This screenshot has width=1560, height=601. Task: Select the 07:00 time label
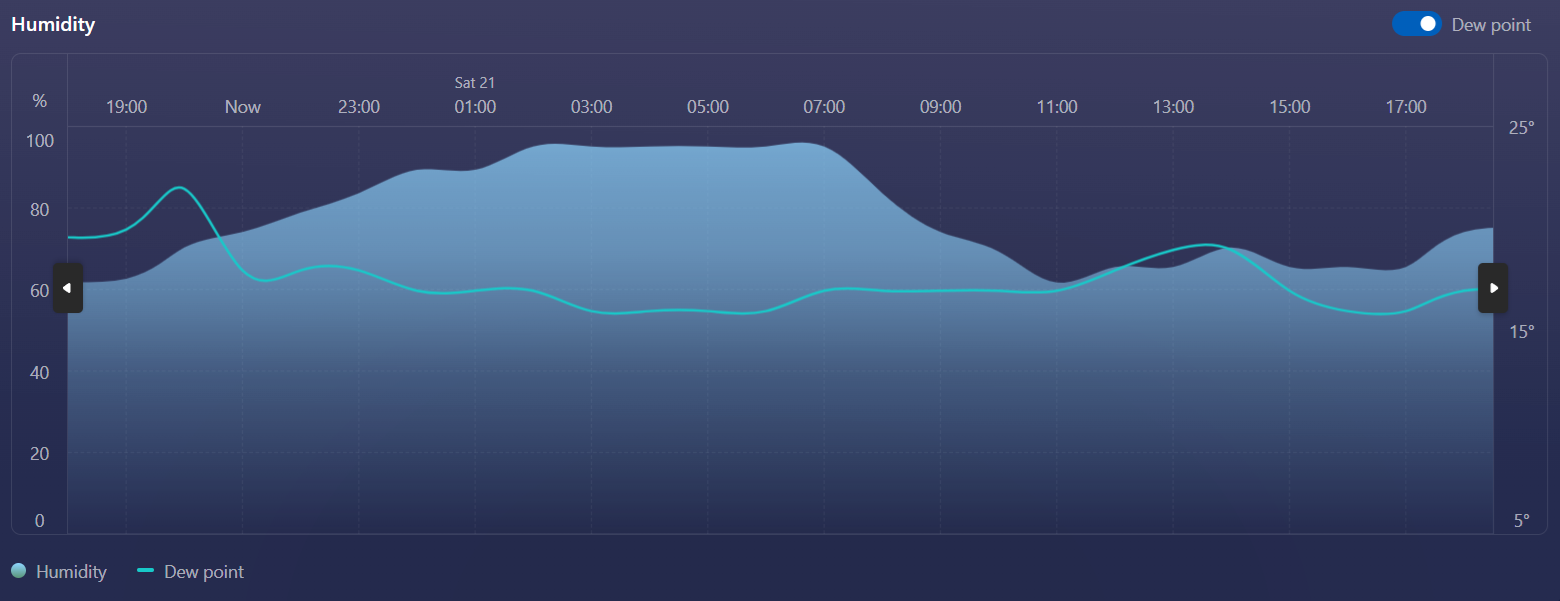pyautogui.click(x=824, y=107)
